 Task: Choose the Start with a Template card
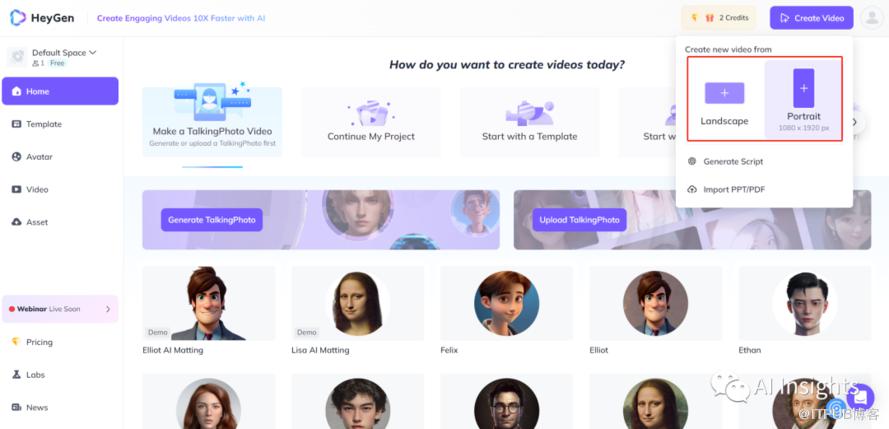coord(530,122)
